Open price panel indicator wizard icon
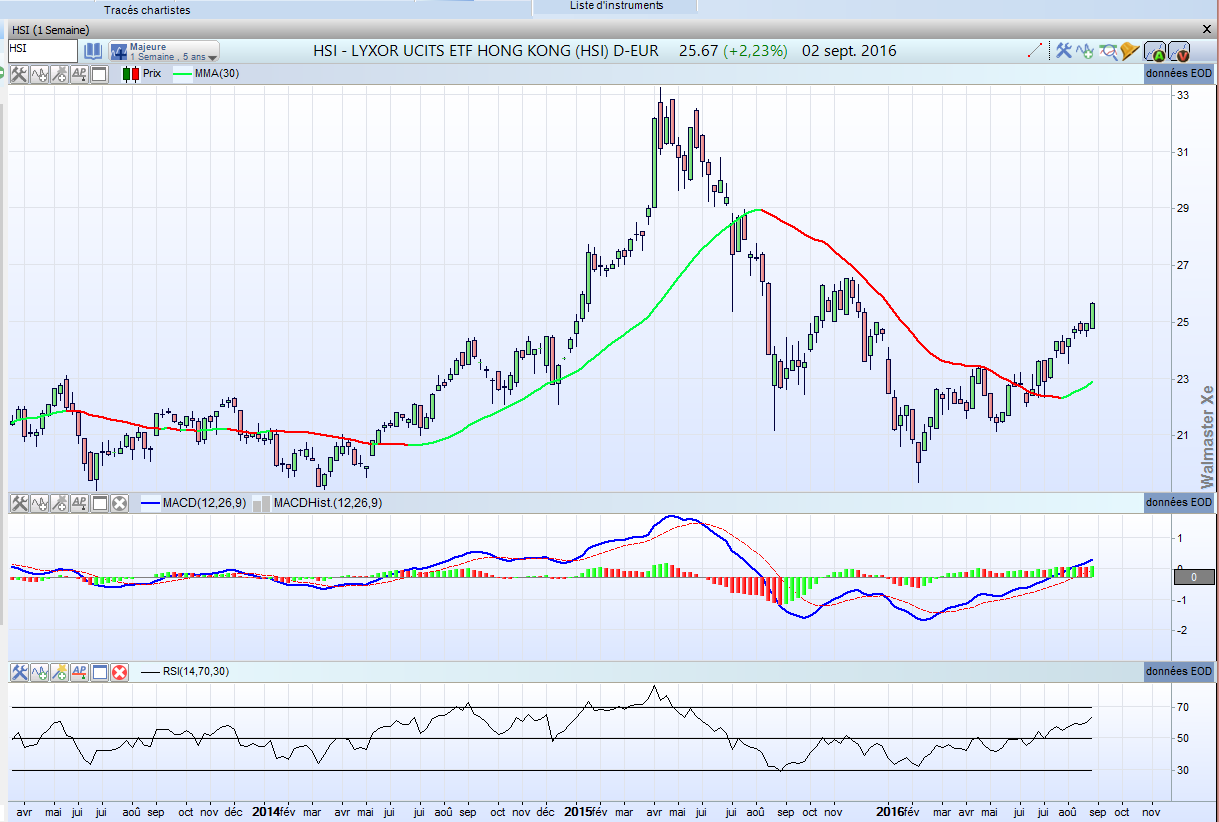 pos(59,74)
